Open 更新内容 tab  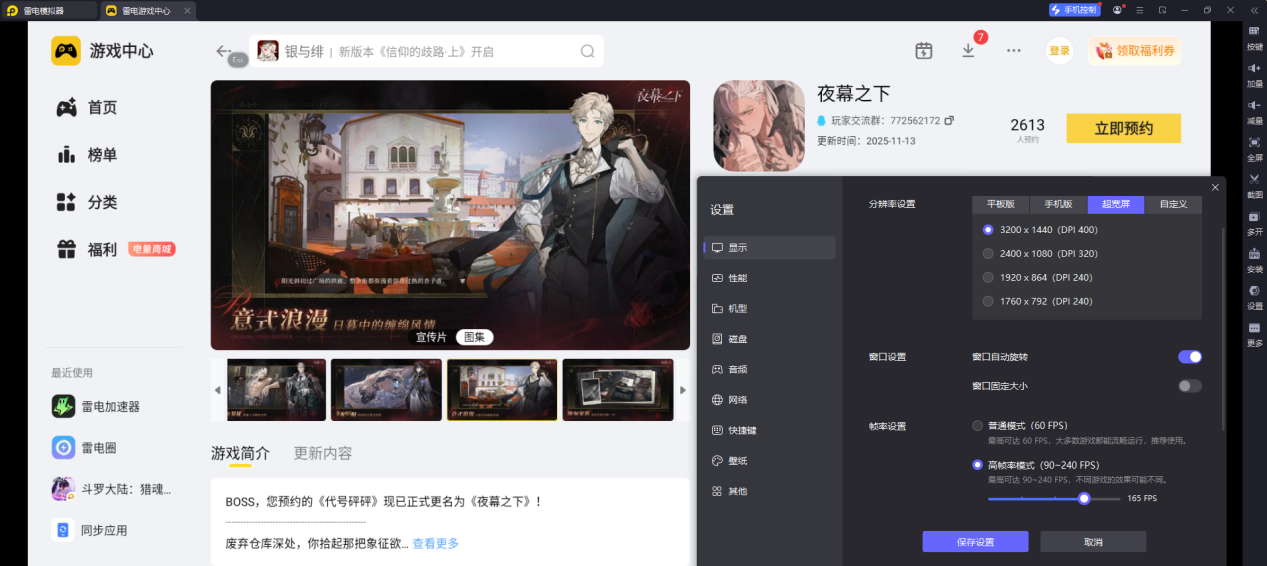click(323, 453)
